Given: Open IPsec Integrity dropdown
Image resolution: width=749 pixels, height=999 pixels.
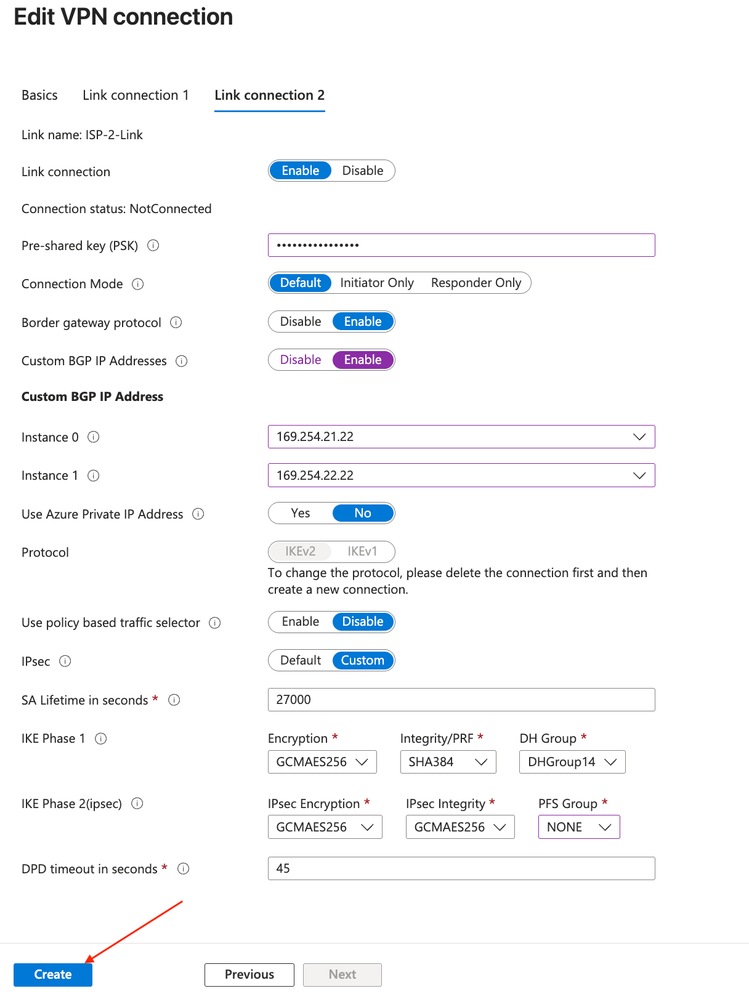Looking at the screenshot, I should point(460,827).
